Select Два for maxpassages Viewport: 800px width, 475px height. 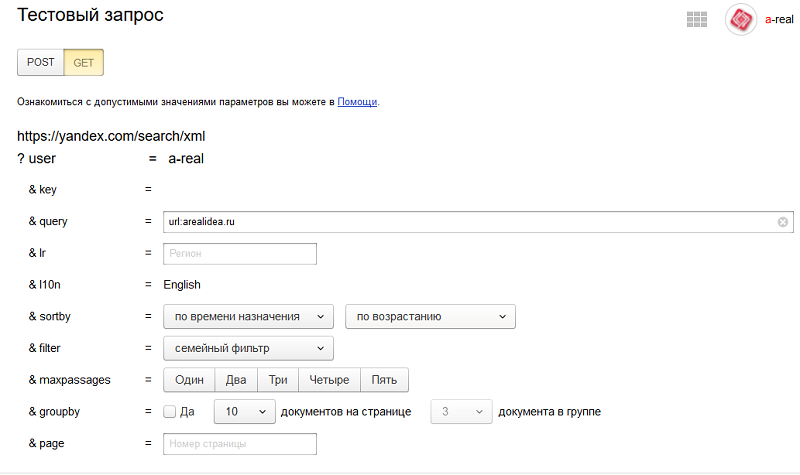pyautogui.click(x=236, y=380)
